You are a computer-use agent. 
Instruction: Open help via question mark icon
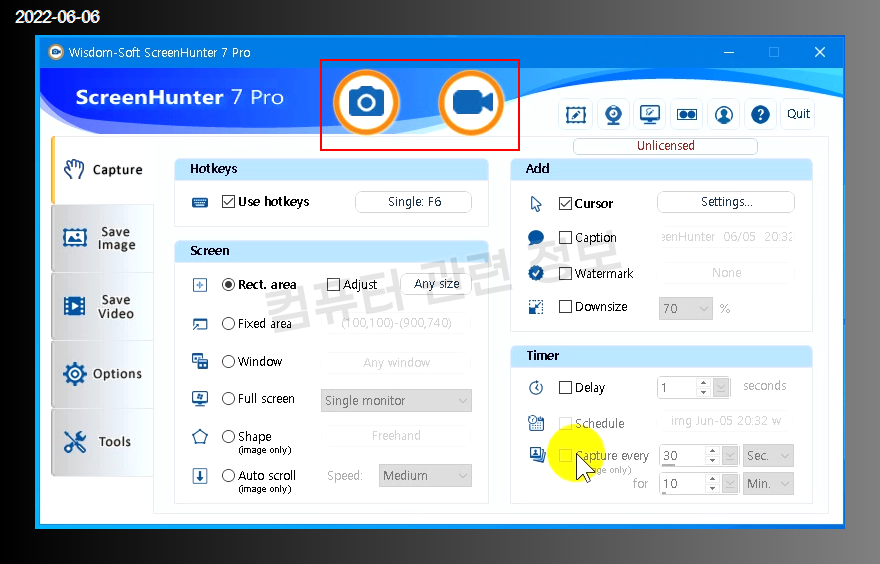pos(760,114)
